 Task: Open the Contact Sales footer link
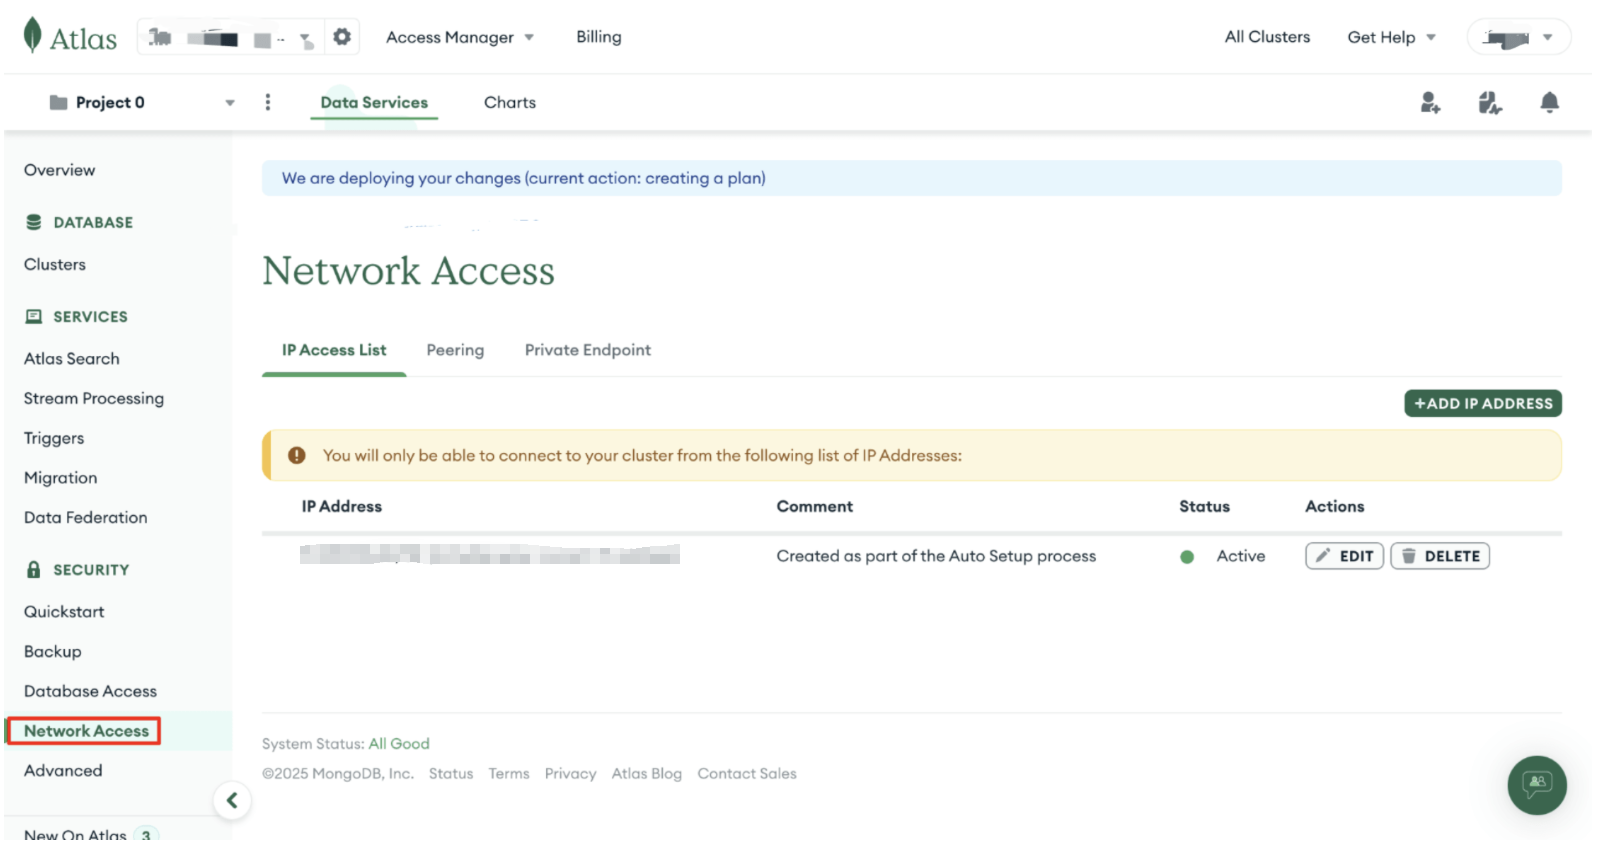pyautogui.click(x=747, y=774)
